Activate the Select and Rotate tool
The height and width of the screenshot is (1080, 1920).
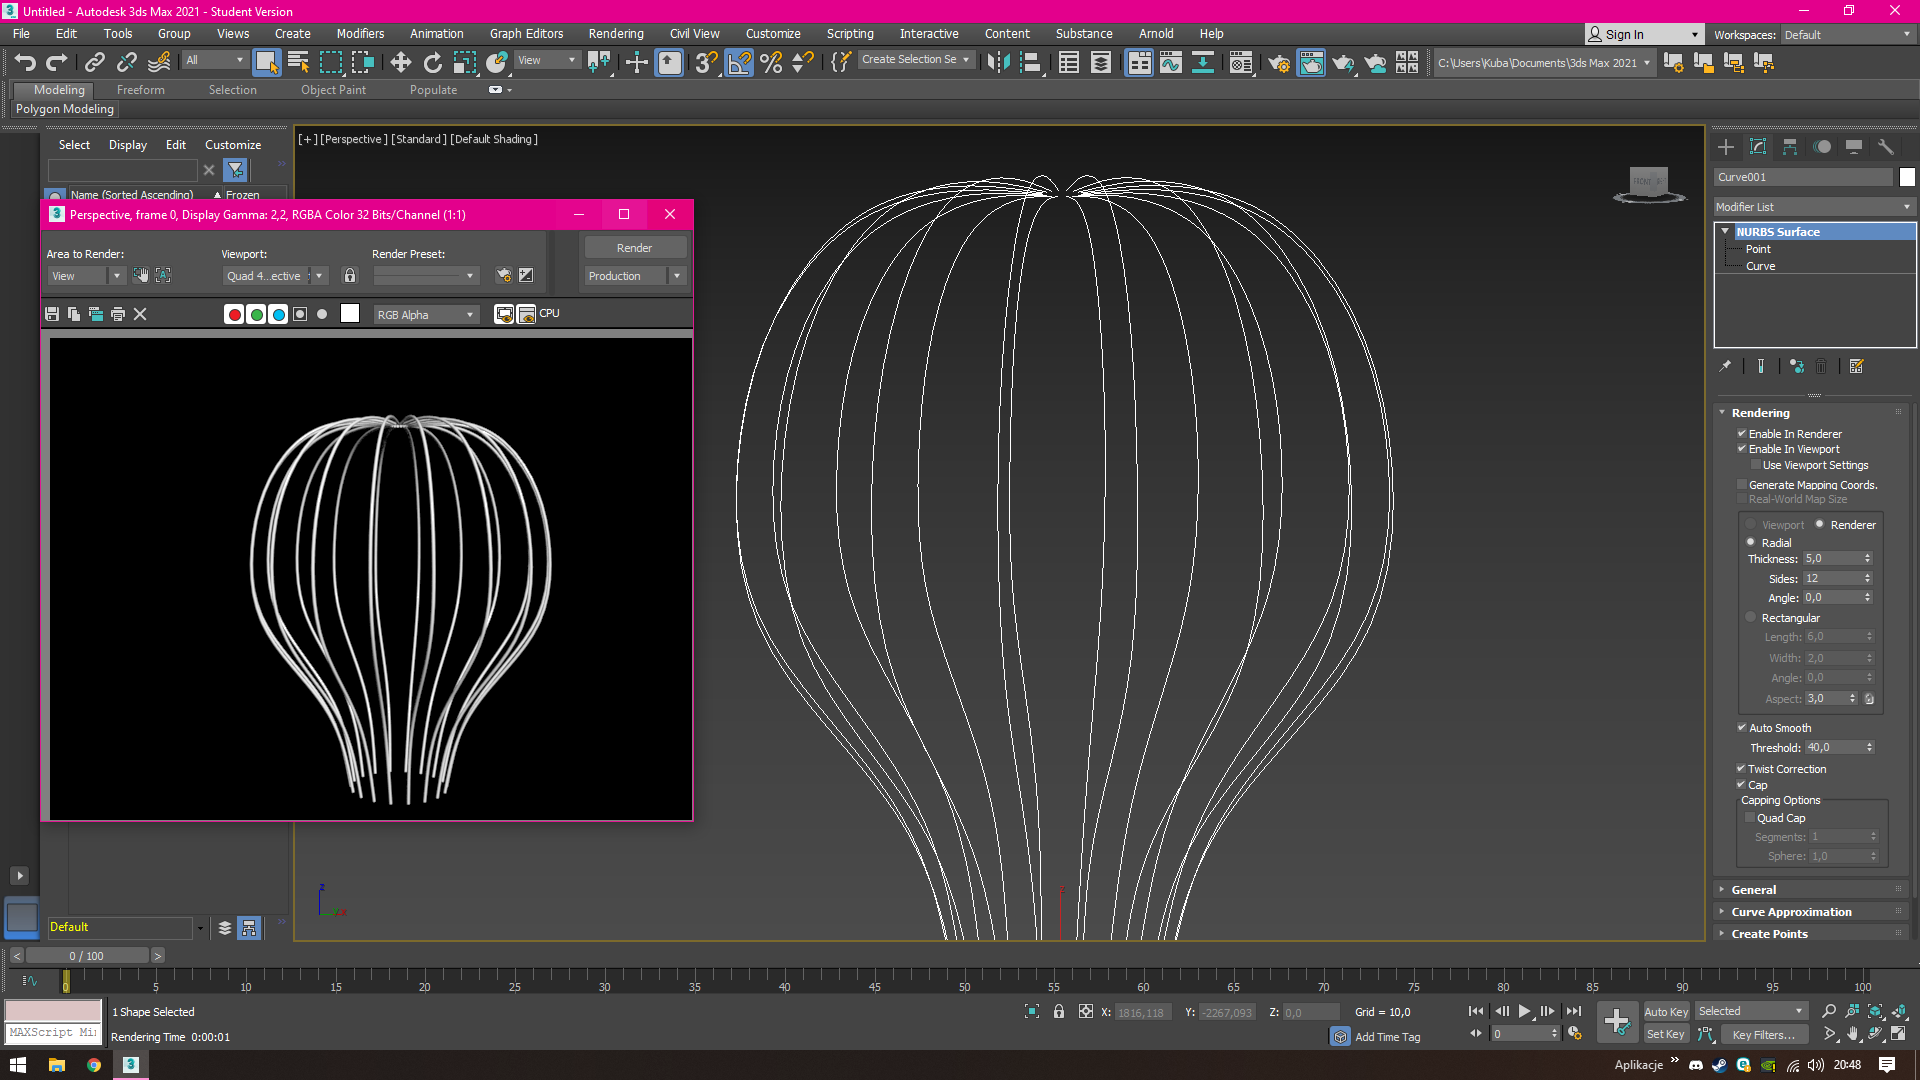click(432, 62)
